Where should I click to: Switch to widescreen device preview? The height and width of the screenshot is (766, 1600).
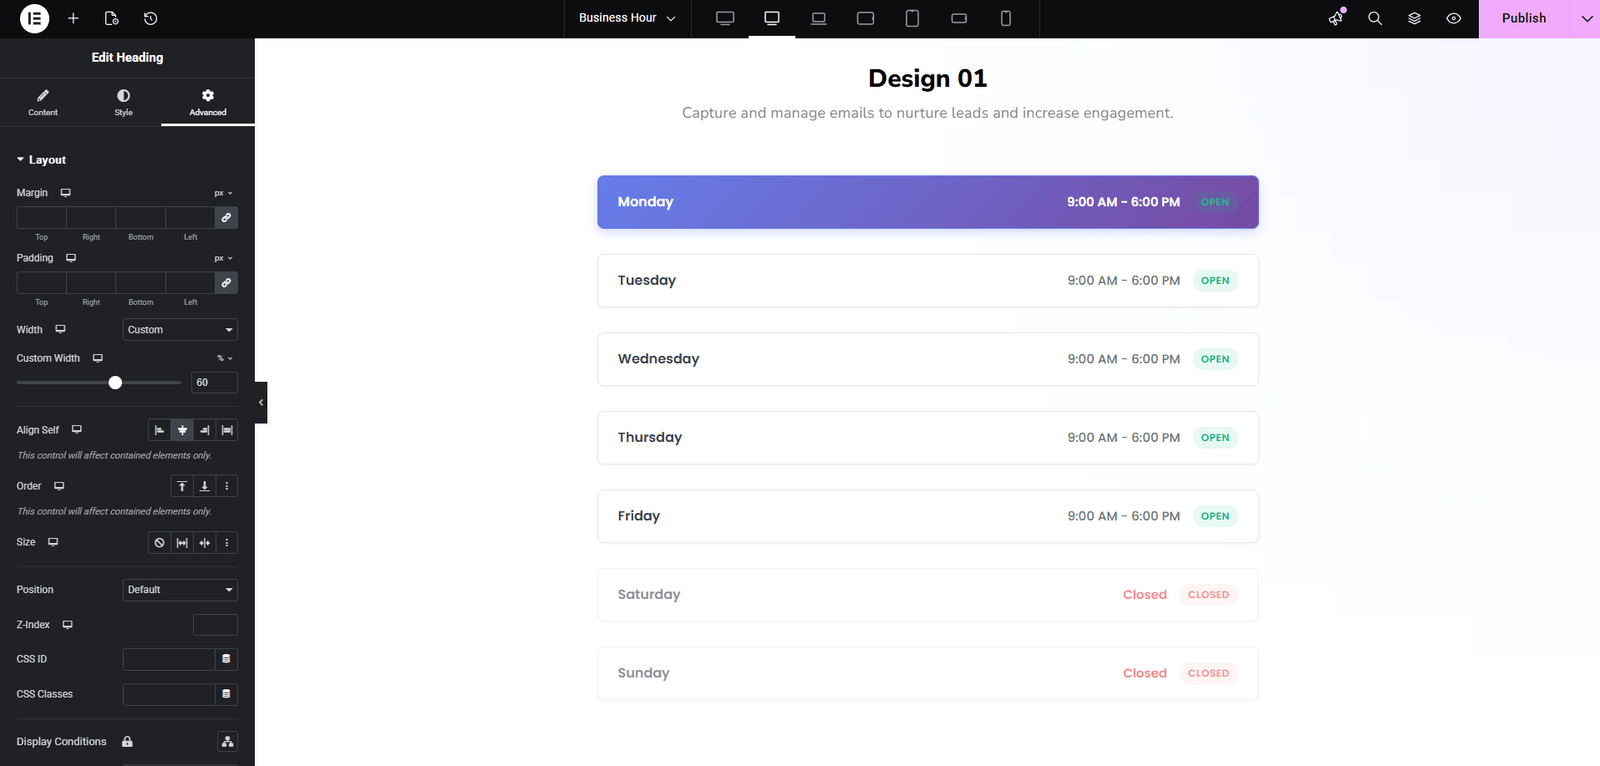point(725,18)
